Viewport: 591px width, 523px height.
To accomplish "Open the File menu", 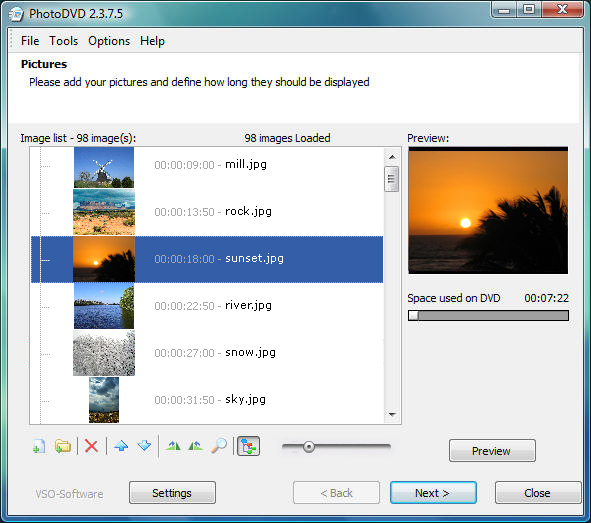I will (30, 41).
